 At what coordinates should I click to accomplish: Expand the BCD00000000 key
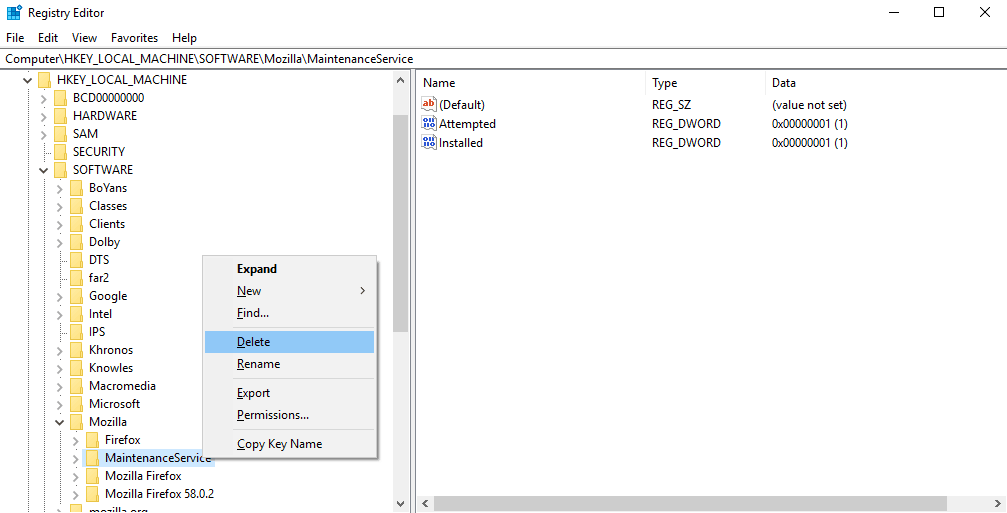tap(44, 98)
